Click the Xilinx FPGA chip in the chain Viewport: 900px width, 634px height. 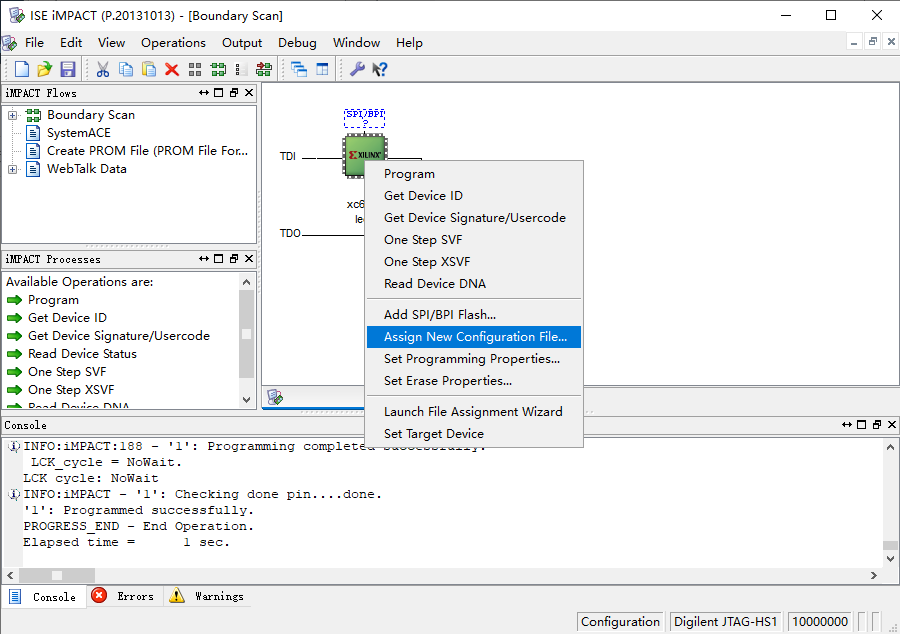point(365,157)
